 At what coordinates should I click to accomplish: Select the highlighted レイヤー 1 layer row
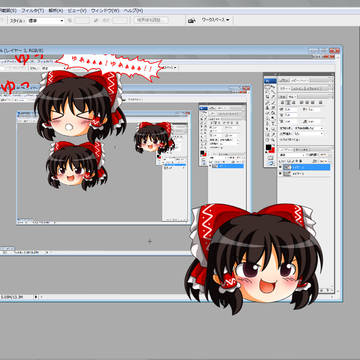(307, 167)
